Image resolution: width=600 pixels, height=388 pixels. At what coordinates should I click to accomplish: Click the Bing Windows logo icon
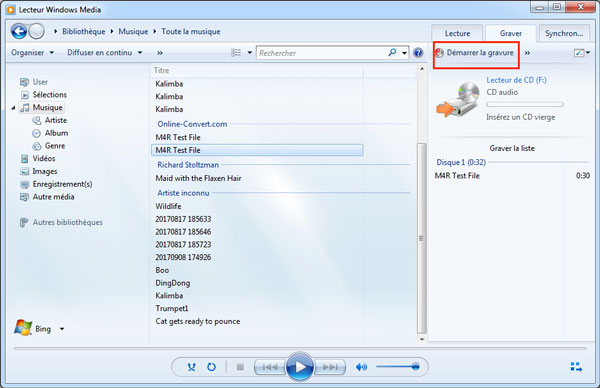[x=23, y=328]
